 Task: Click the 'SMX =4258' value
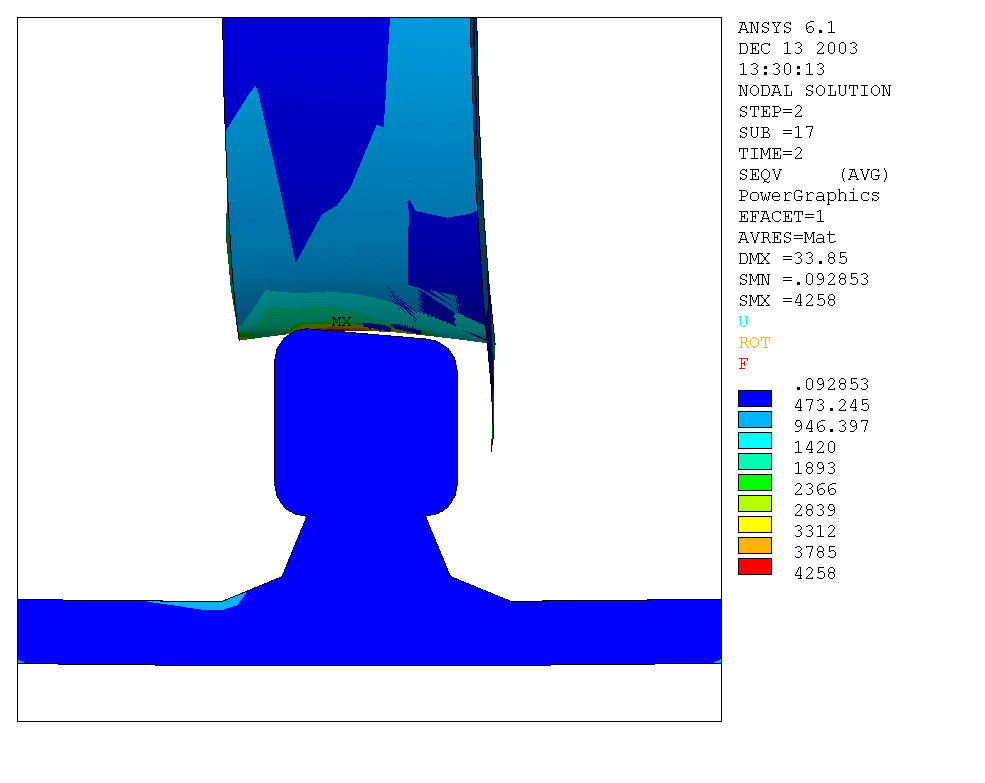tap(787, 301)
